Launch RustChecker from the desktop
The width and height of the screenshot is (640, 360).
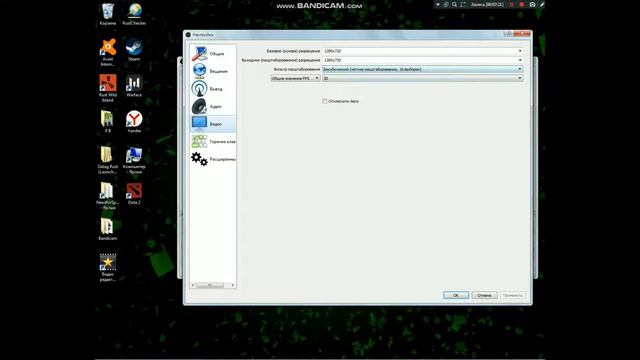click(134, 14)
